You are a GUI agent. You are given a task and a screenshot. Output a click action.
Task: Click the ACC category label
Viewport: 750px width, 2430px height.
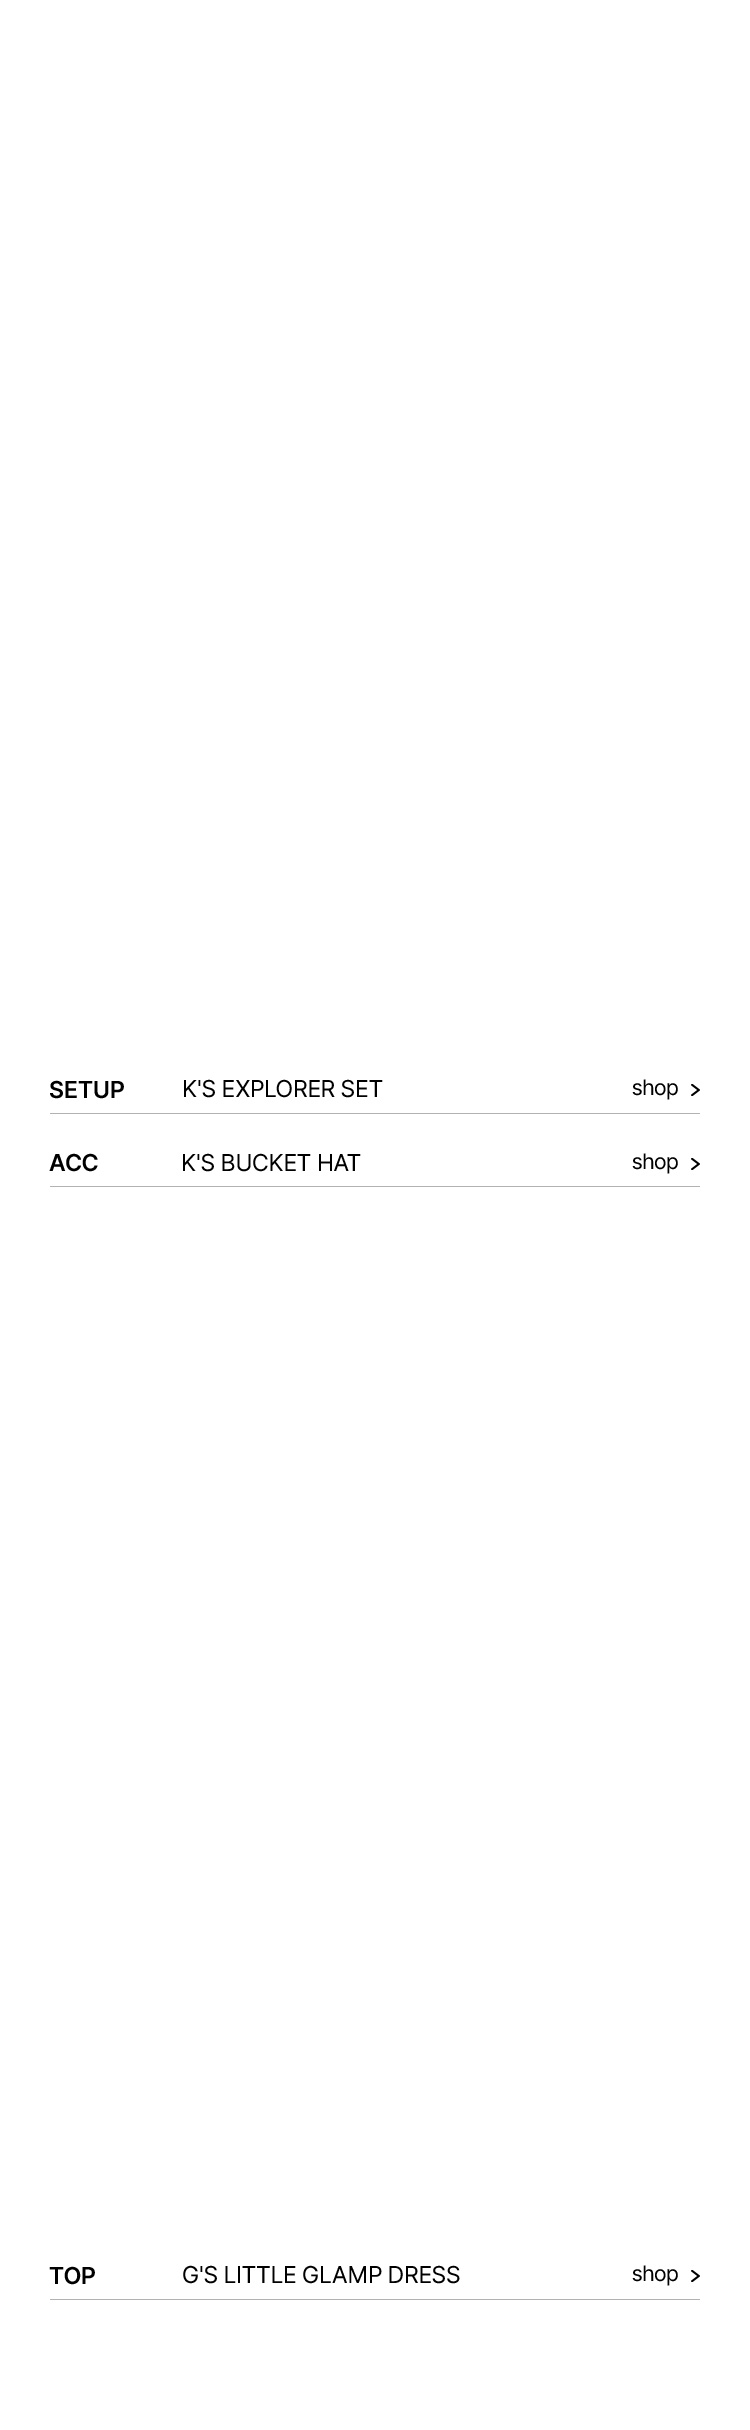[x=74, y=1163]
